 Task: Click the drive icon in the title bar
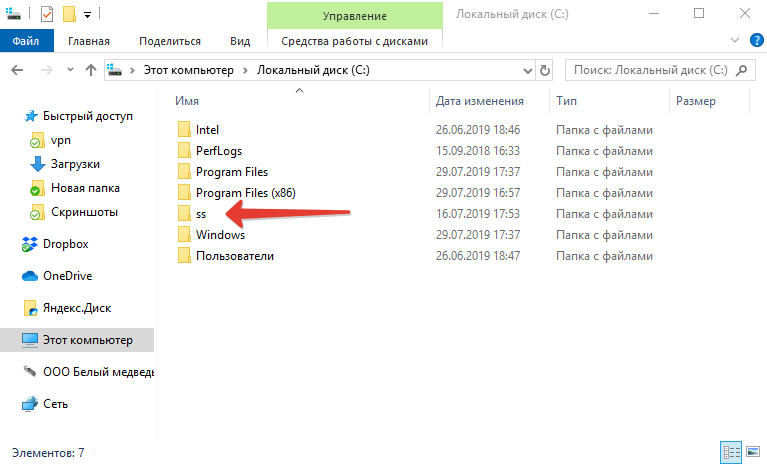(13, 14)
